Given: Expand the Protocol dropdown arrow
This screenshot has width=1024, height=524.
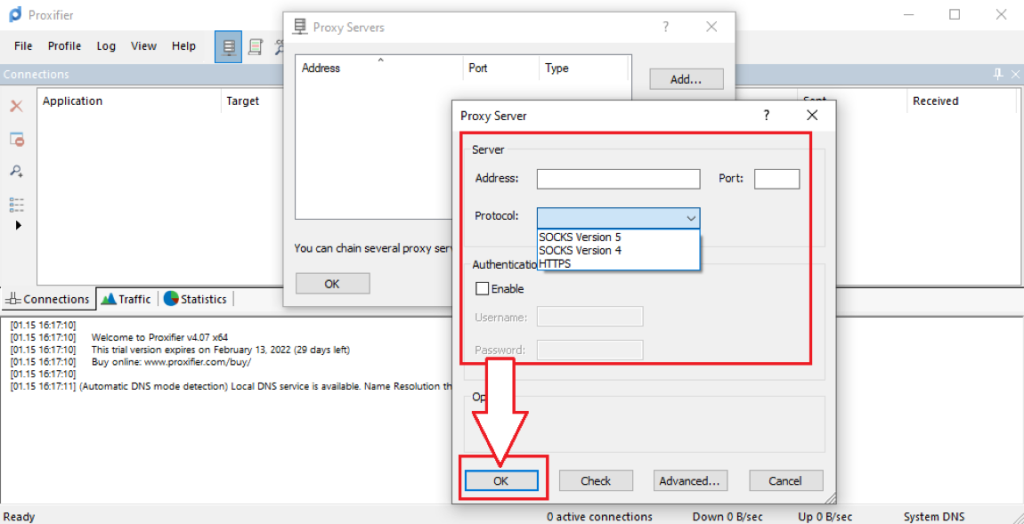Looking at the screenshot, I should point(690,218).
